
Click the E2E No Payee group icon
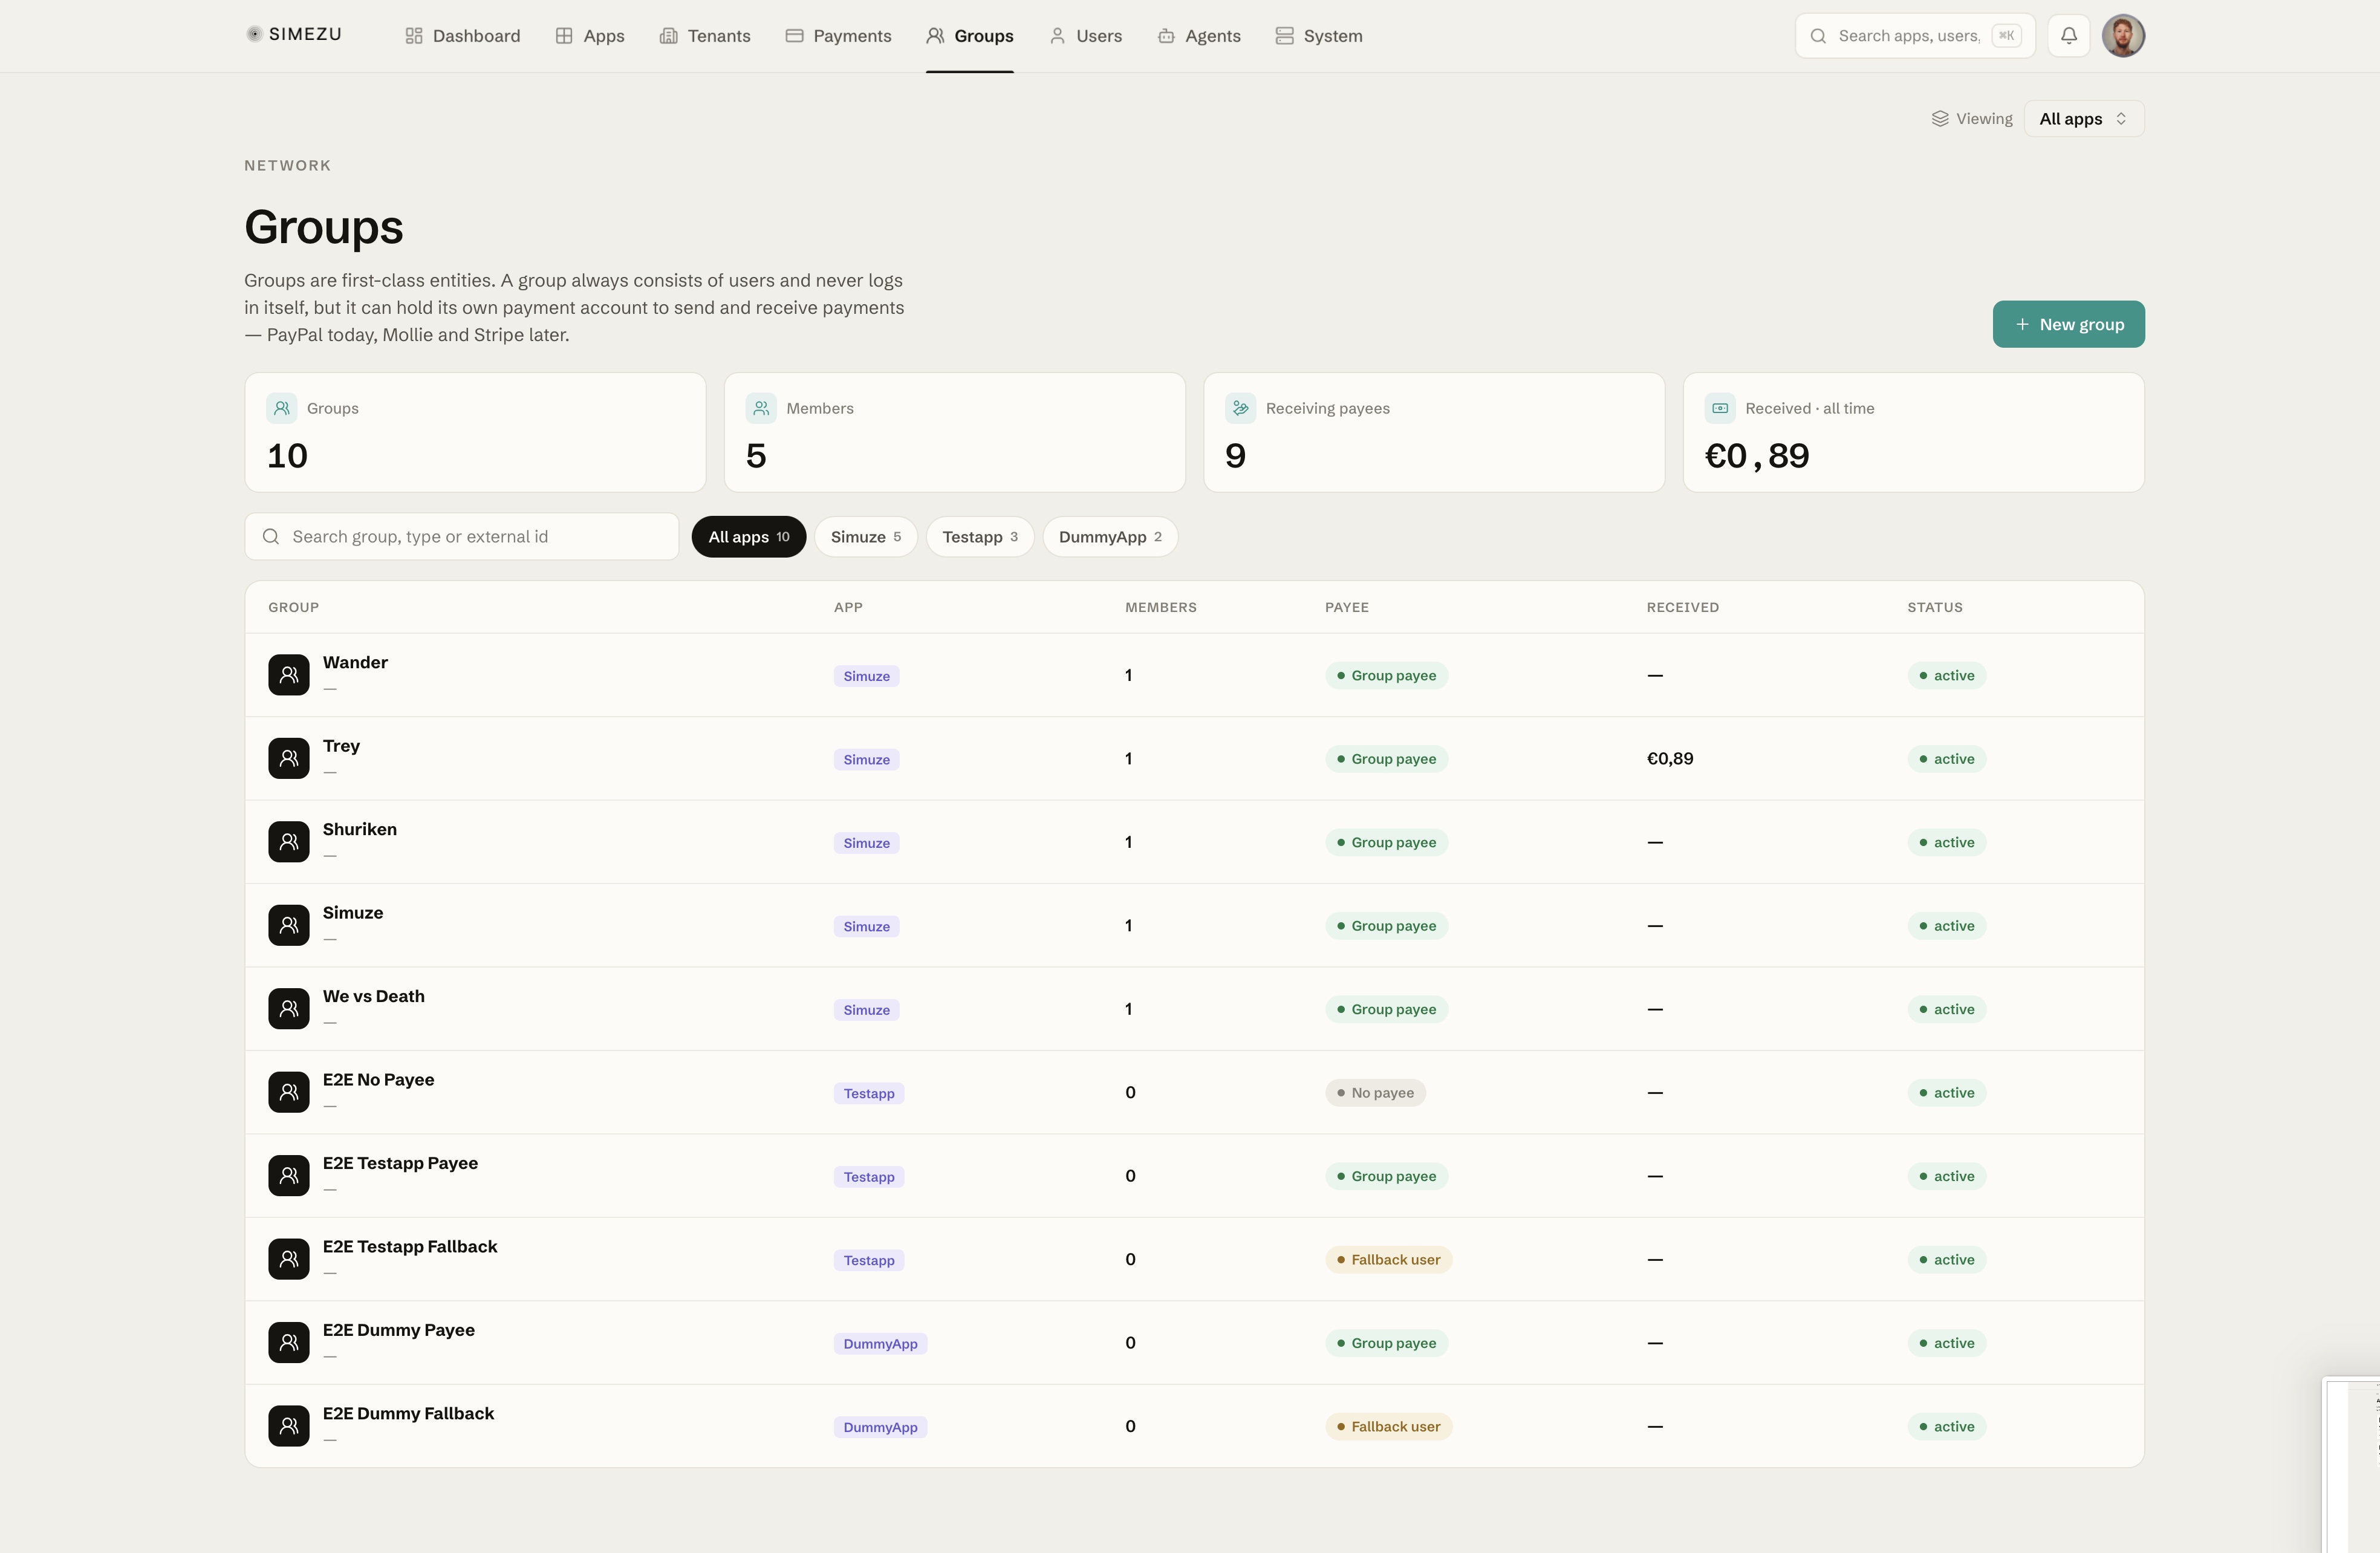288,1092
